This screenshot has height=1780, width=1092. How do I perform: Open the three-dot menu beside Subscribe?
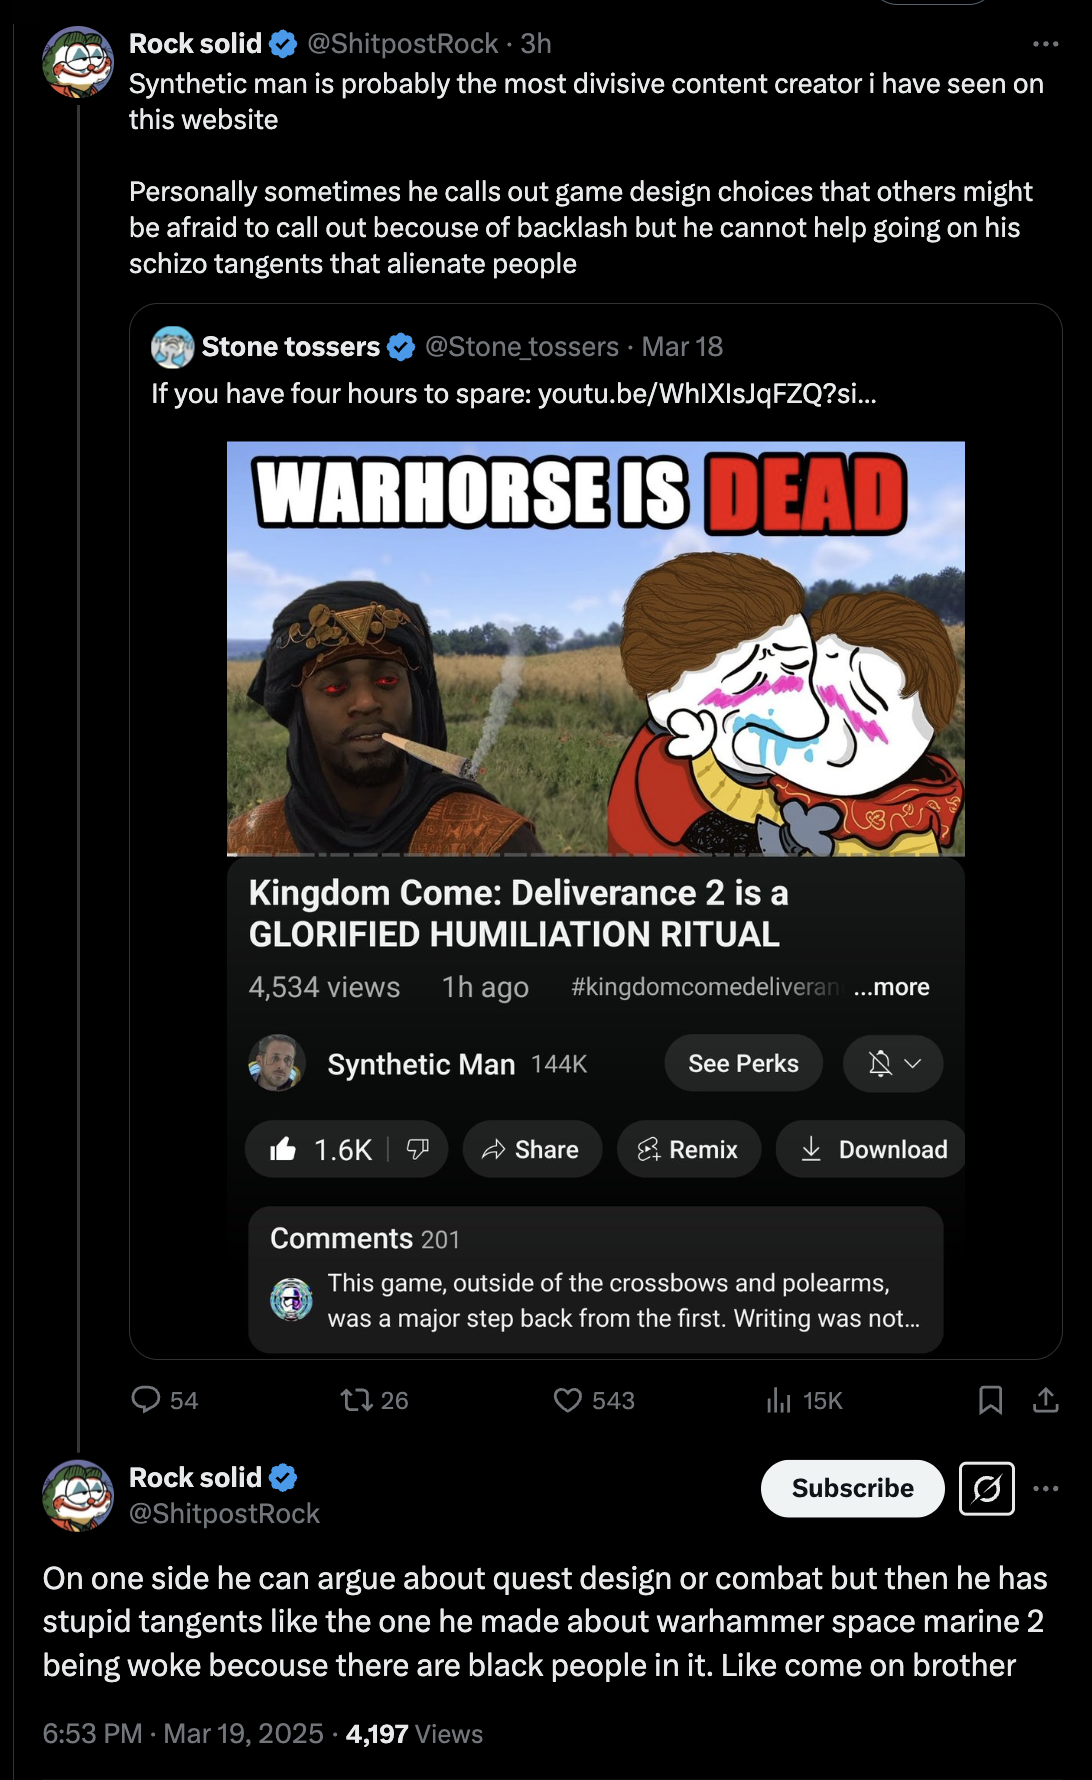click(x=1045, y=1488)
